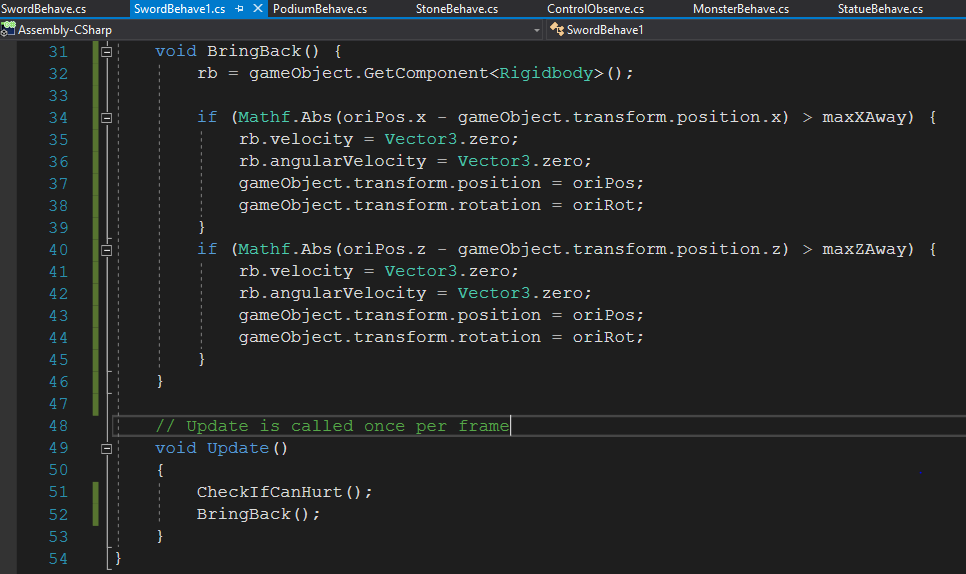Collapse the if block at line 34

(x=107, y=118)
